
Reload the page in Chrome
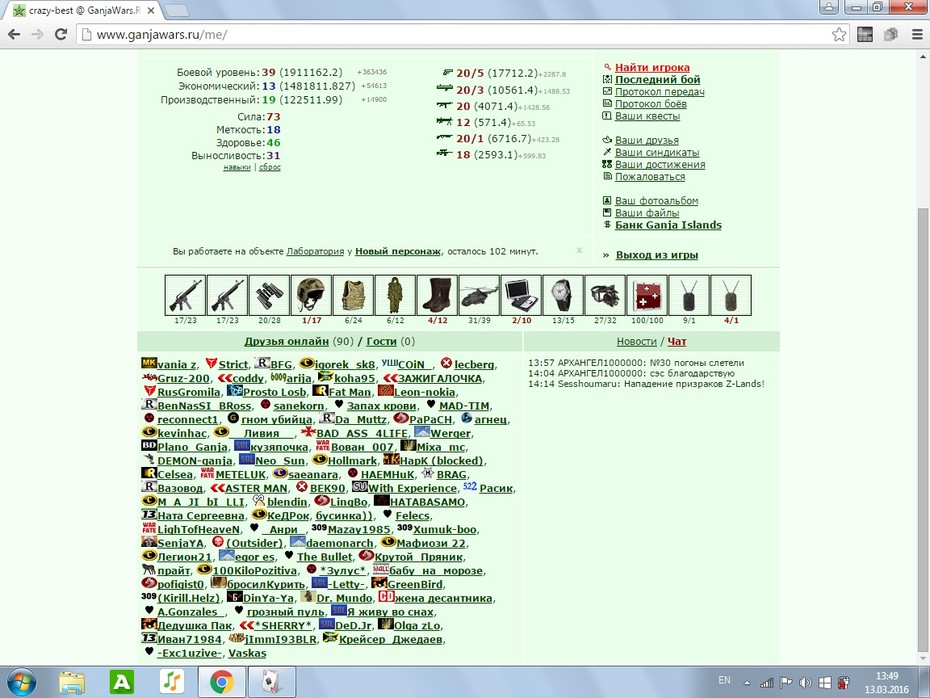click(60, 34)
